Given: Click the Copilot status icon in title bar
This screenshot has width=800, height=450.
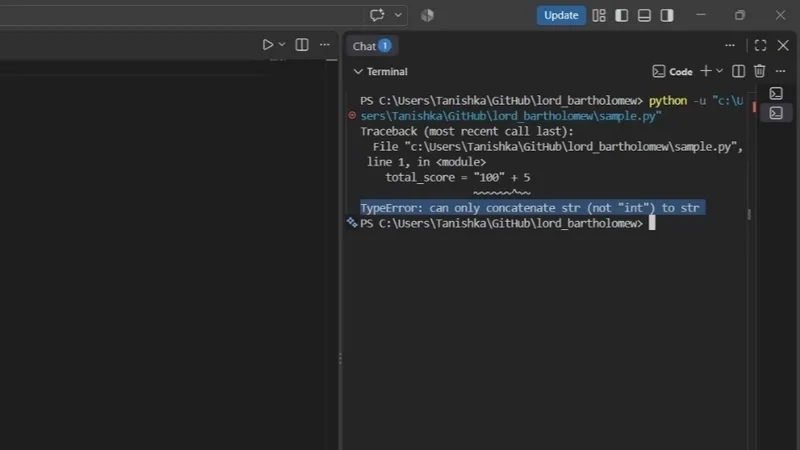Looking at the screenshot, I should pos(427,16).
